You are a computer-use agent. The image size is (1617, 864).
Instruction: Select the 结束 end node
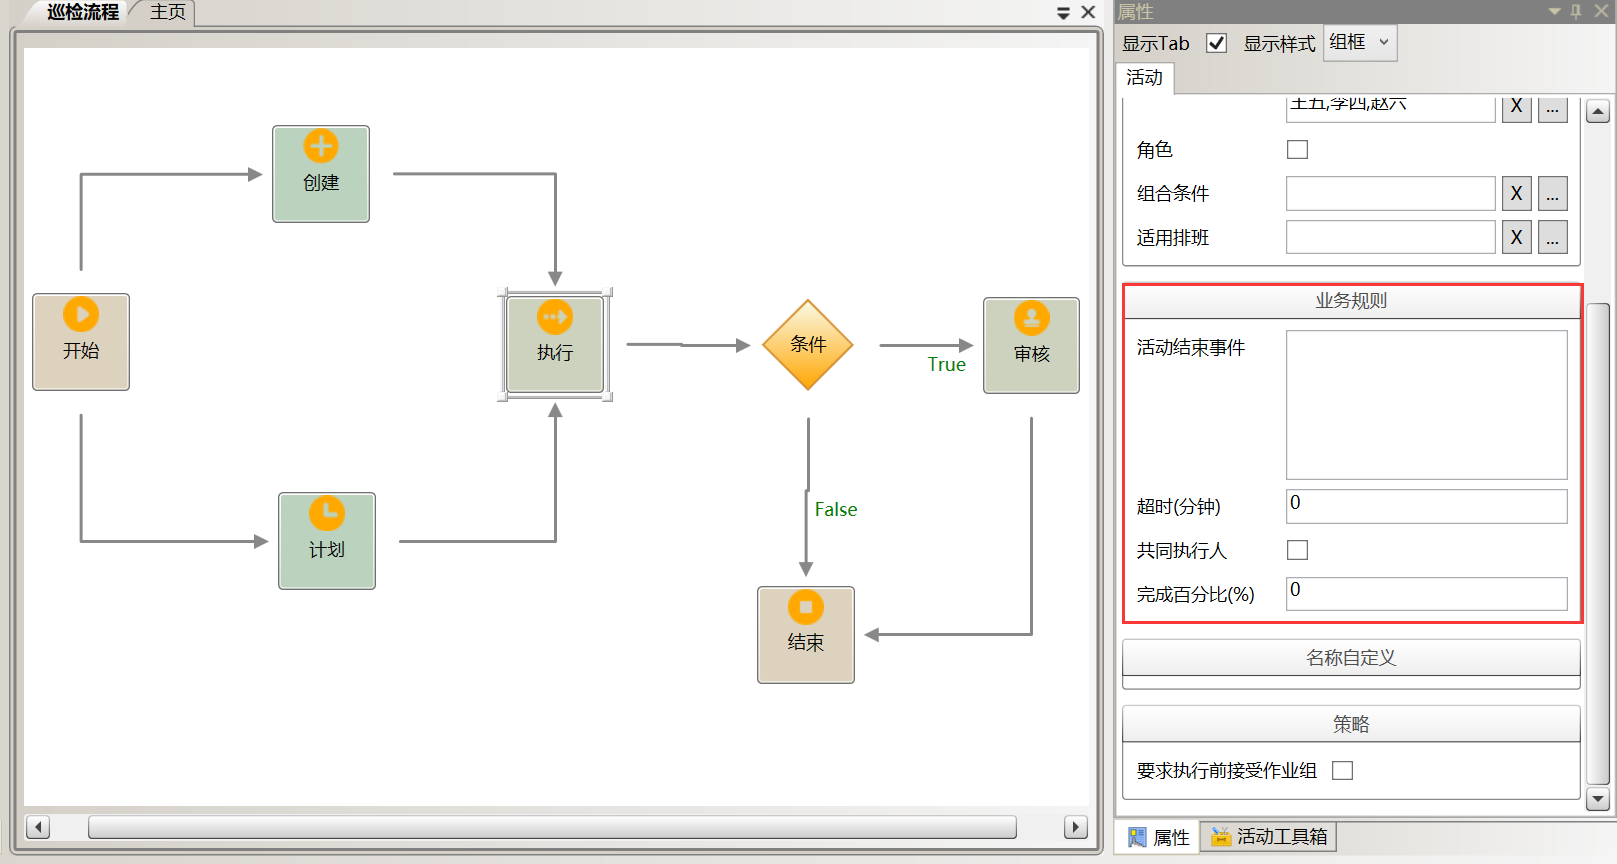pyautogui.click(x=806, y=634)
